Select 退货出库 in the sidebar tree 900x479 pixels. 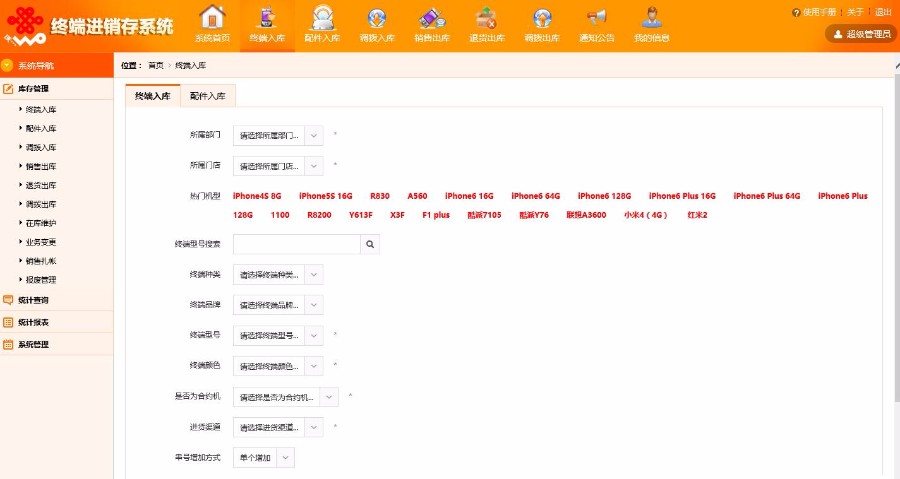[x=41, y=185]
